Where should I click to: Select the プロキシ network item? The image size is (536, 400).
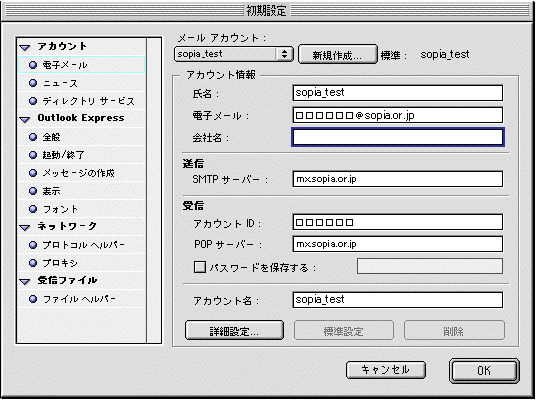click(81, 263)
